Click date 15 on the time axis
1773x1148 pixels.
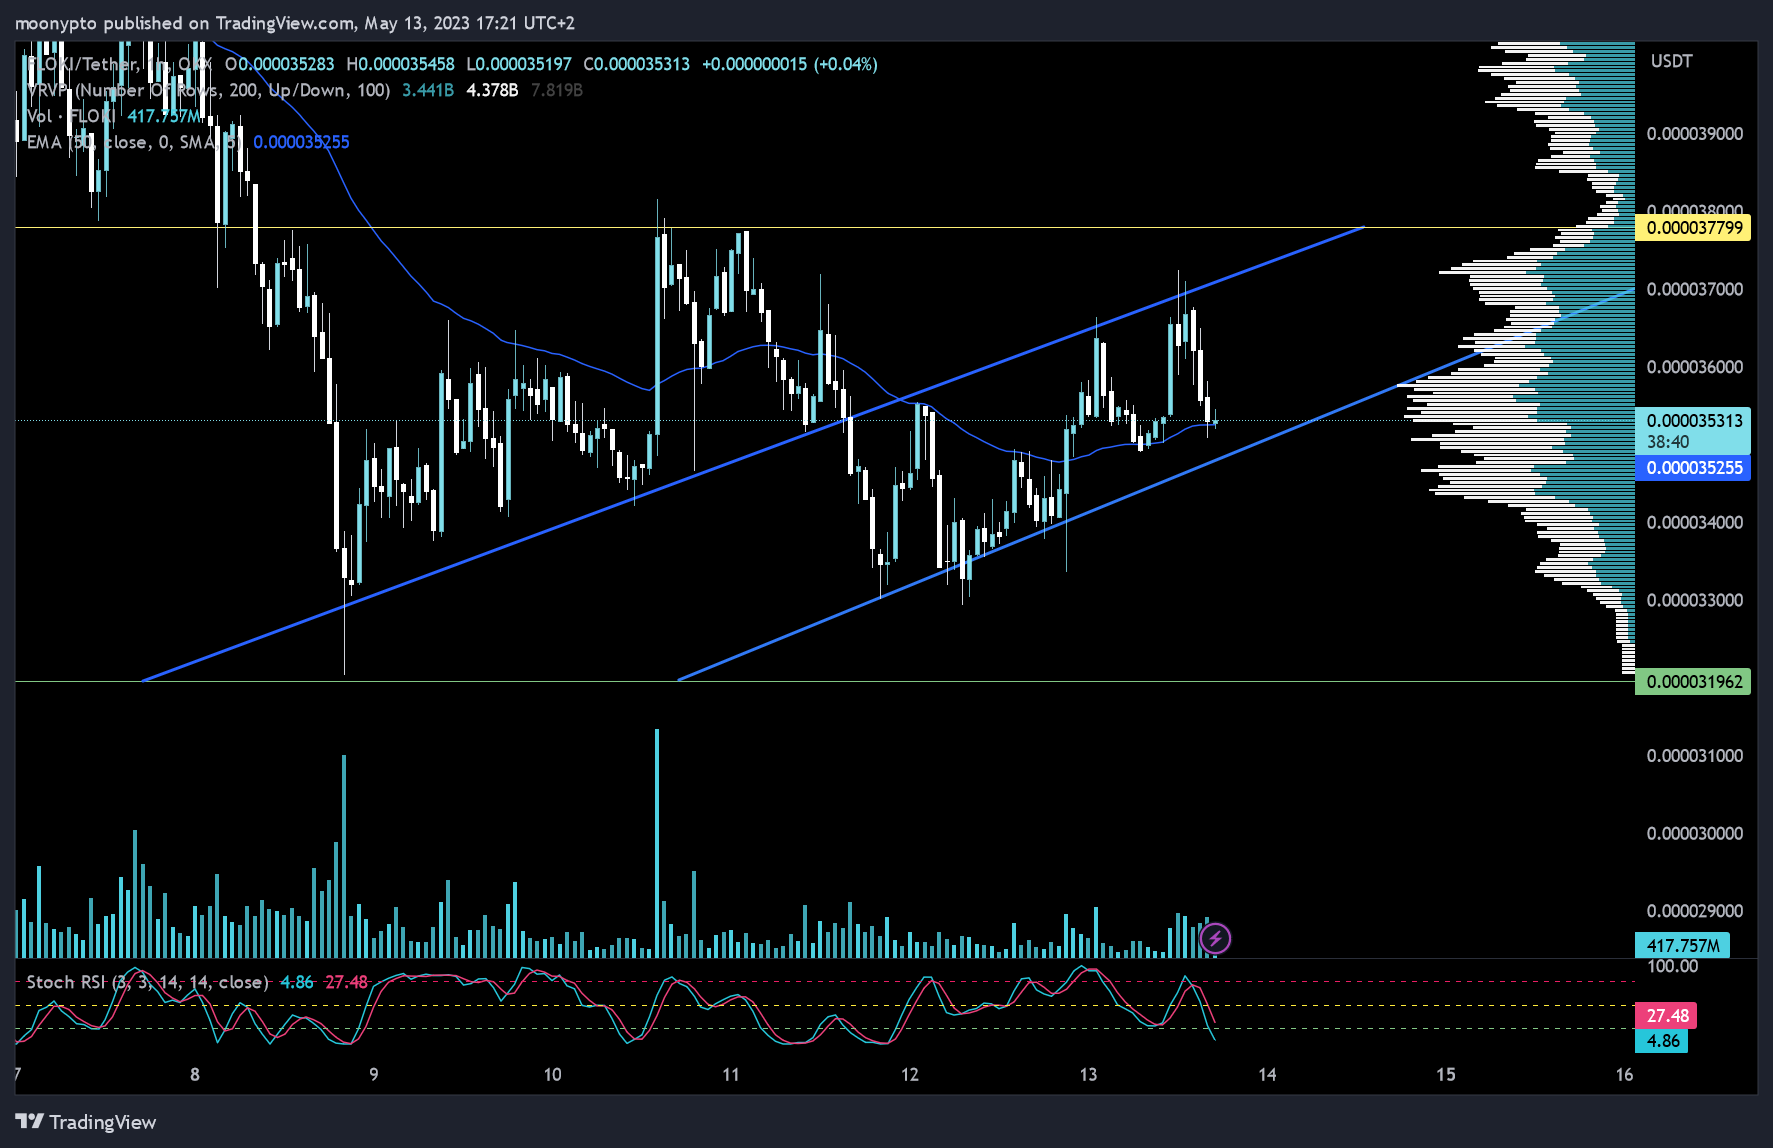tap(1446, 1075)
